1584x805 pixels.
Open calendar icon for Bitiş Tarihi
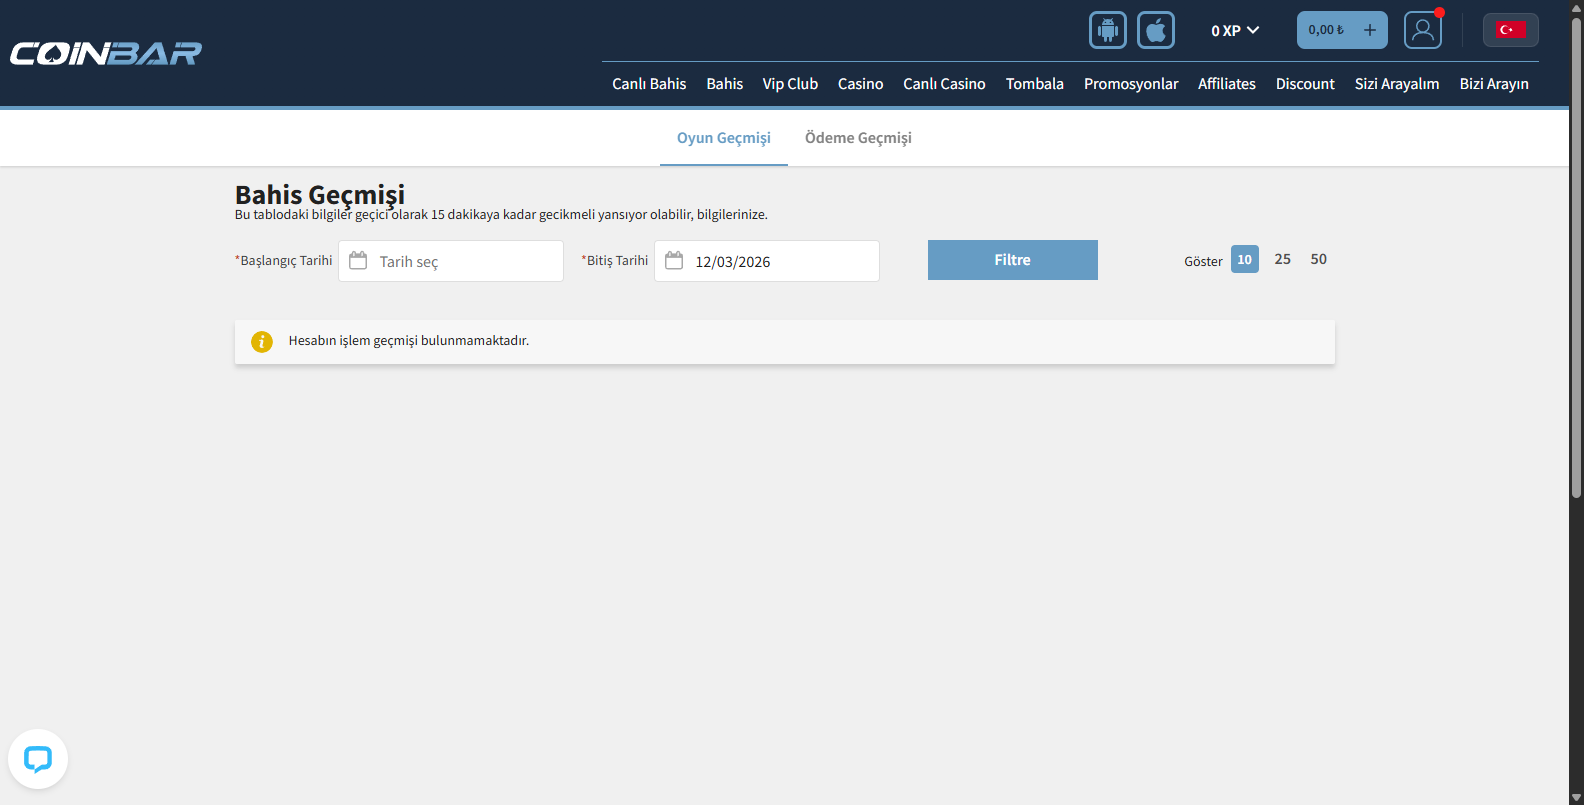[674, 261]
